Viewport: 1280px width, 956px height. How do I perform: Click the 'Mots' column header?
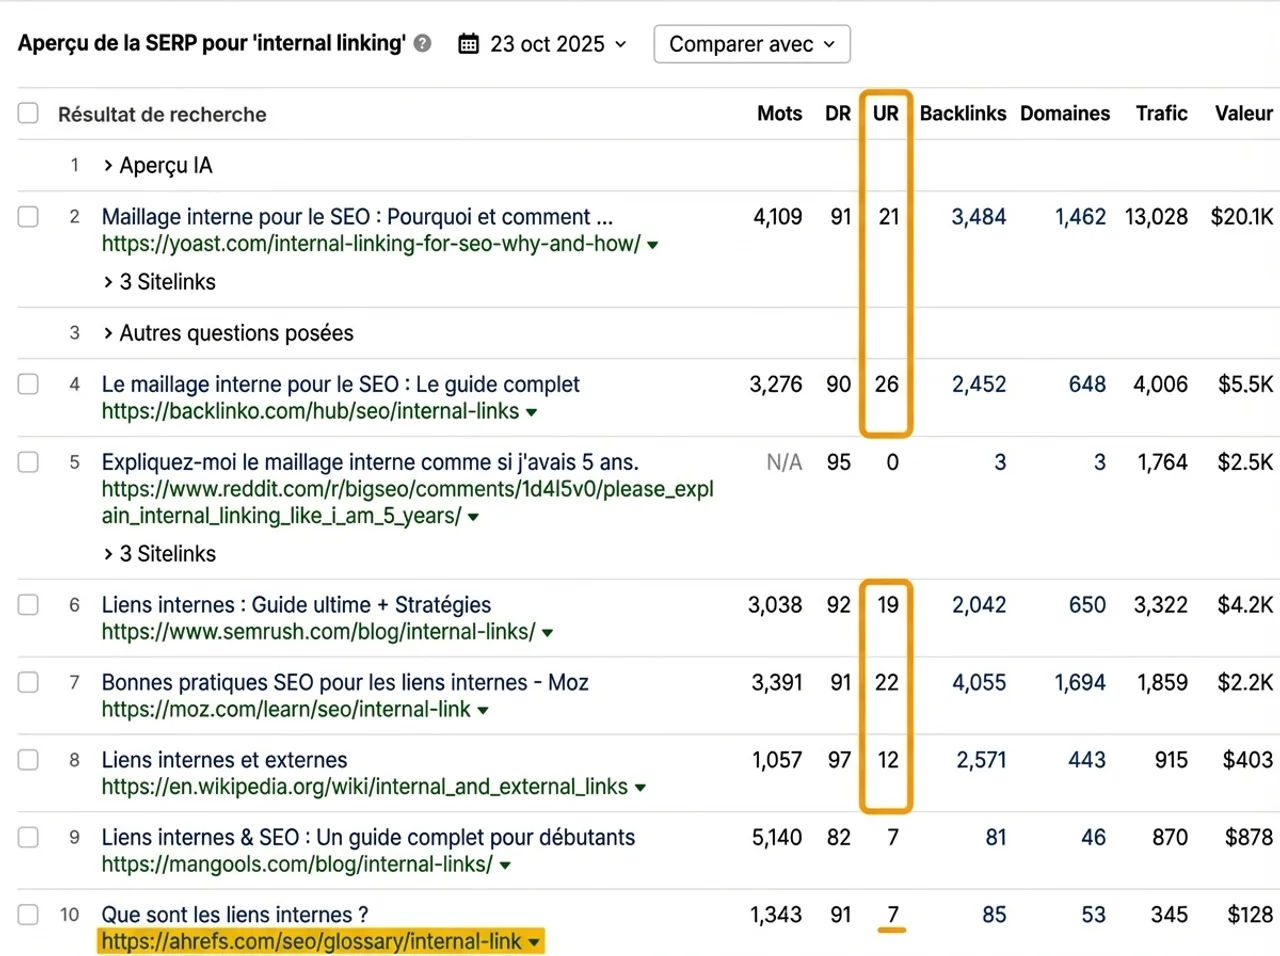point(779,113)
